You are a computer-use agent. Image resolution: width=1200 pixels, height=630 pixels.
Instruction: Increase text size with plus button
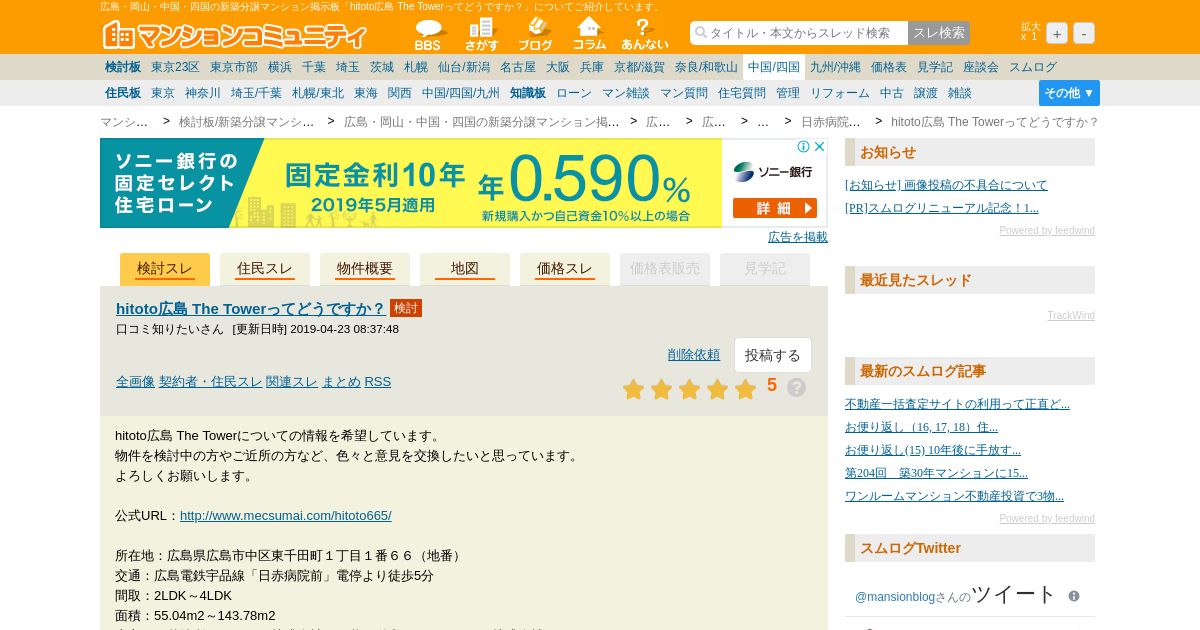[x=1057, y=33]
